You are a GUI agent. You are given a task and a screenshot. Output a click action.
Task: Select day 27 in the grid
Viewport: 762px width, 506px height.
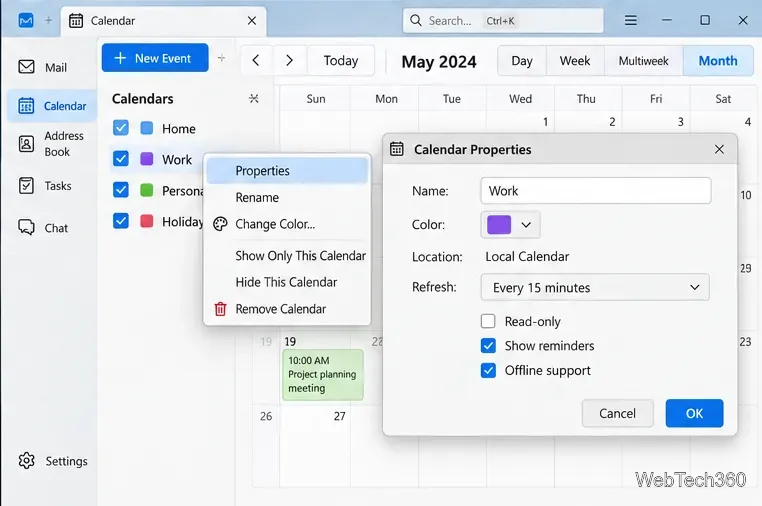[x=339, y=416]
